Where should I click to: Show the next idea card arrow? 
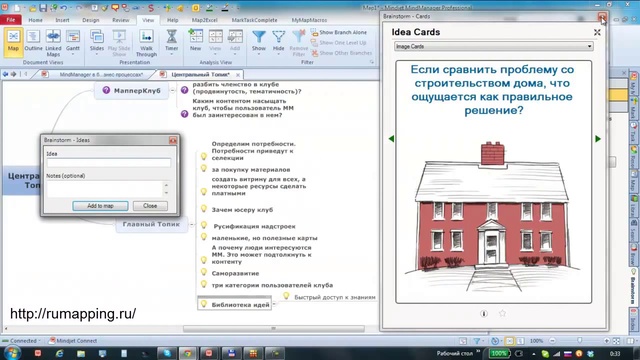(x=598, y=139)
